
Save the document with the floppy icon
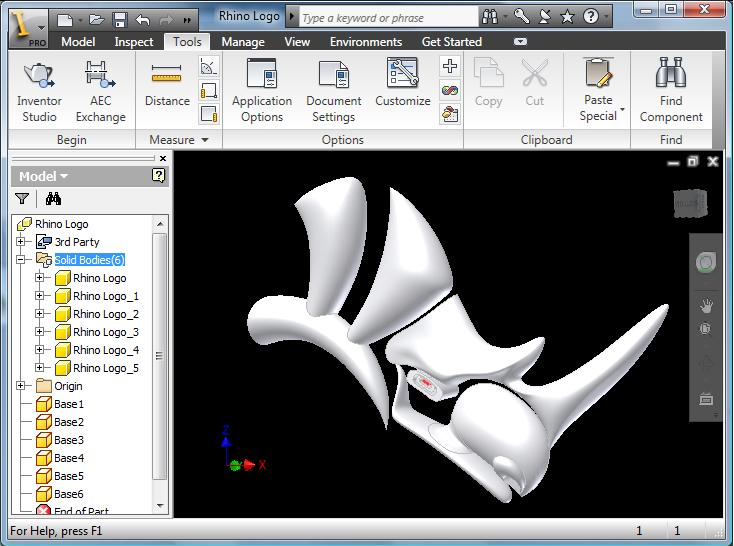point(120,20)
